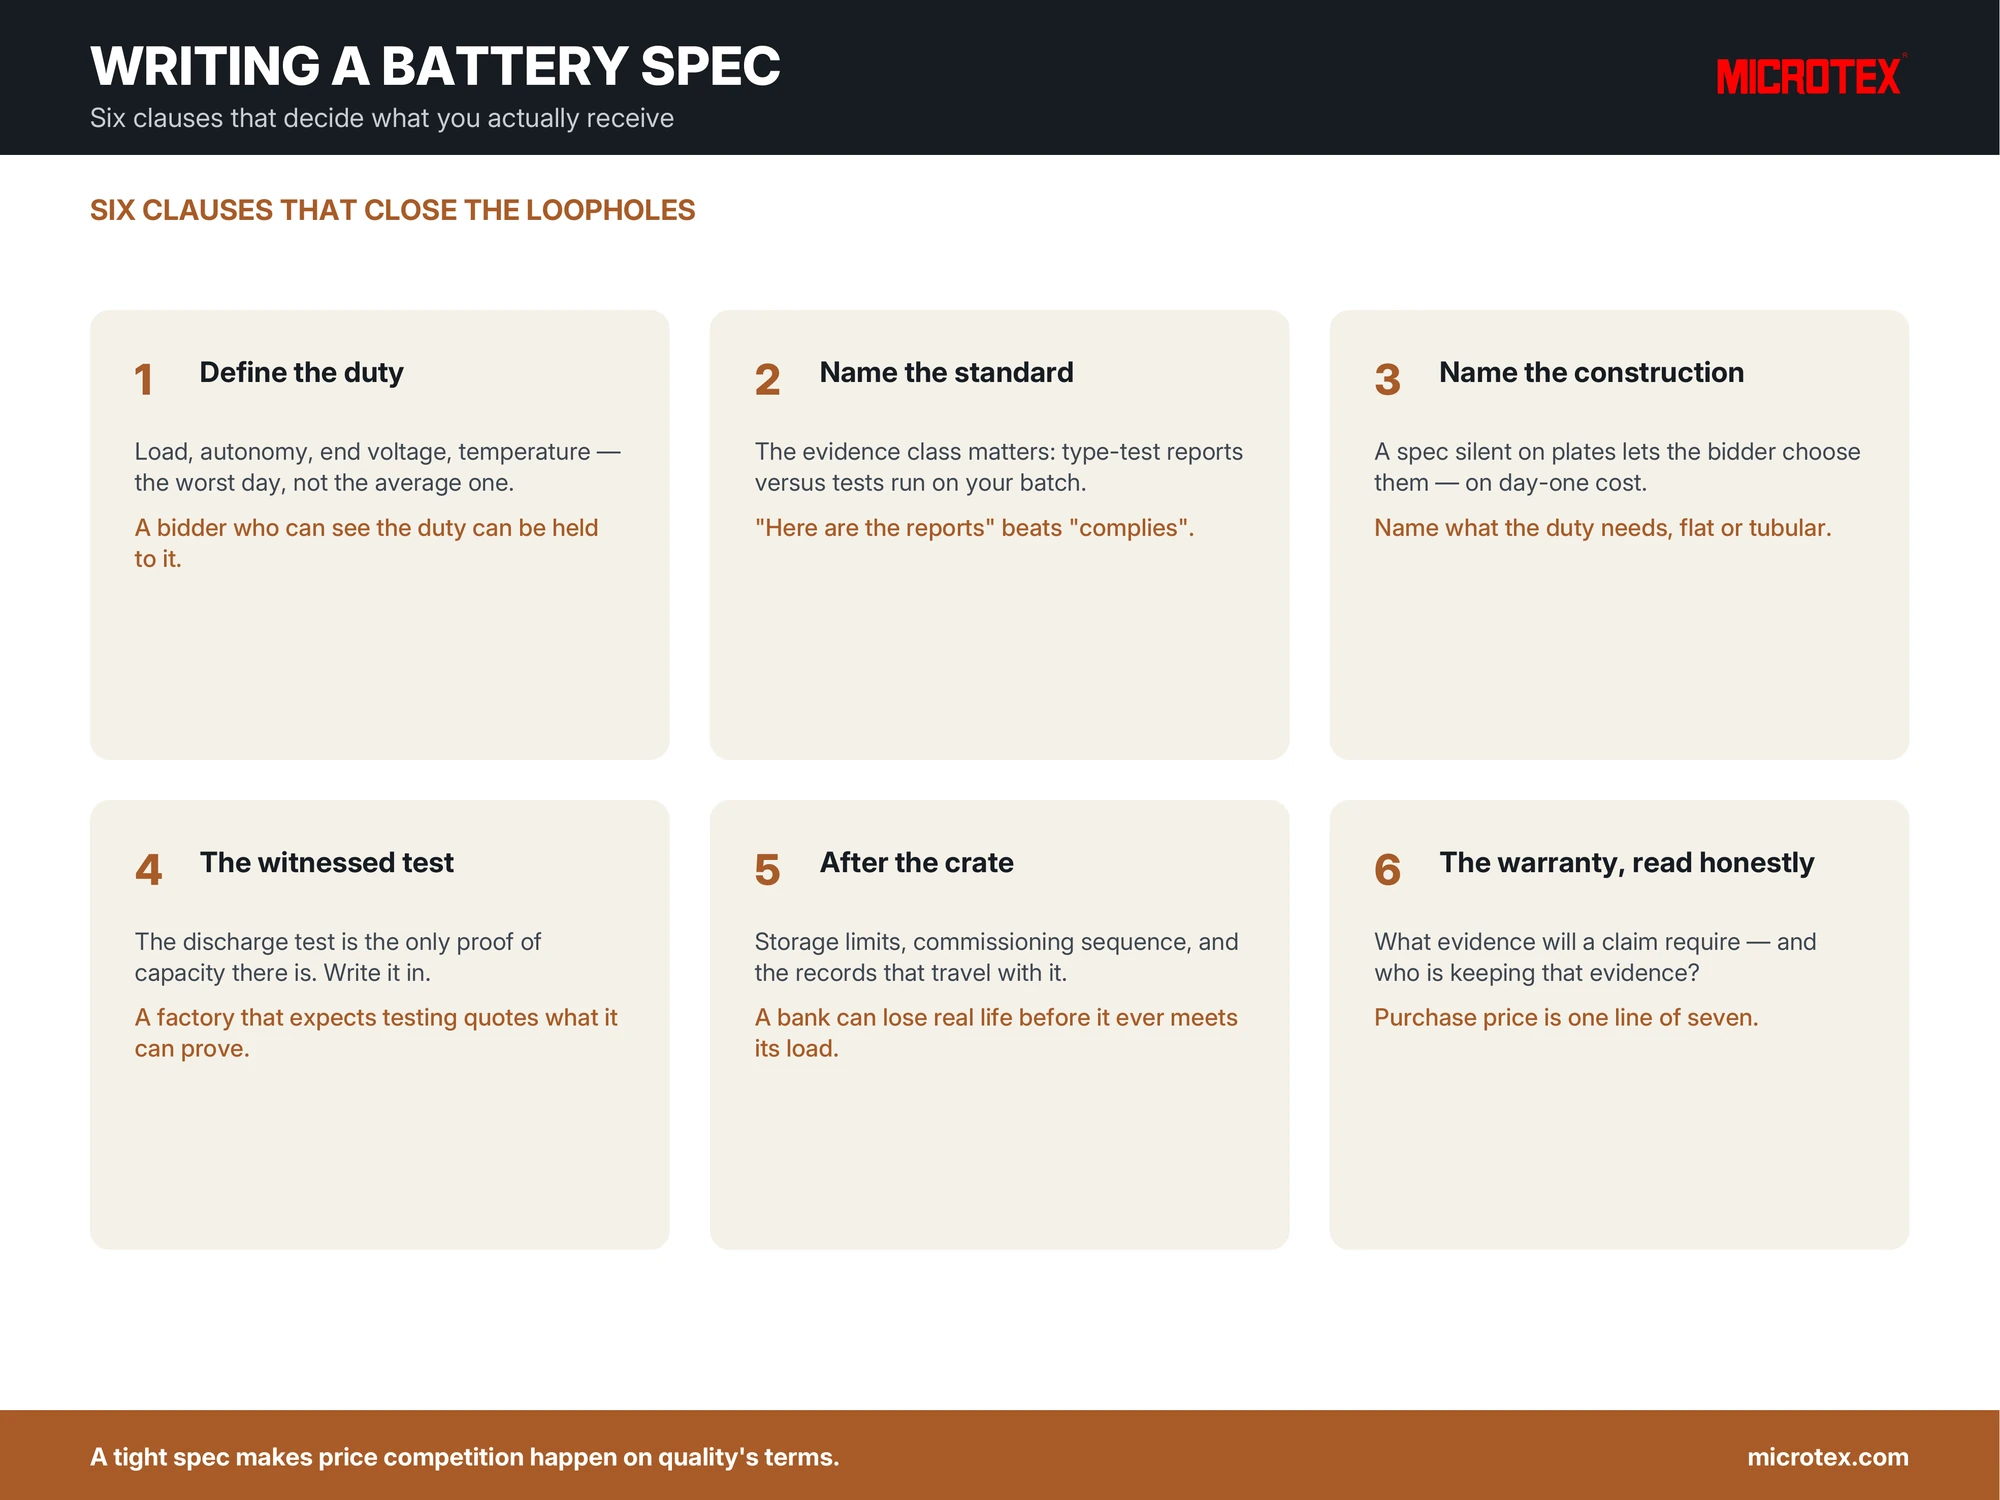Click 'The witnessed test' heading
Screen dimensions: 2000x1500
pos(326,862)
